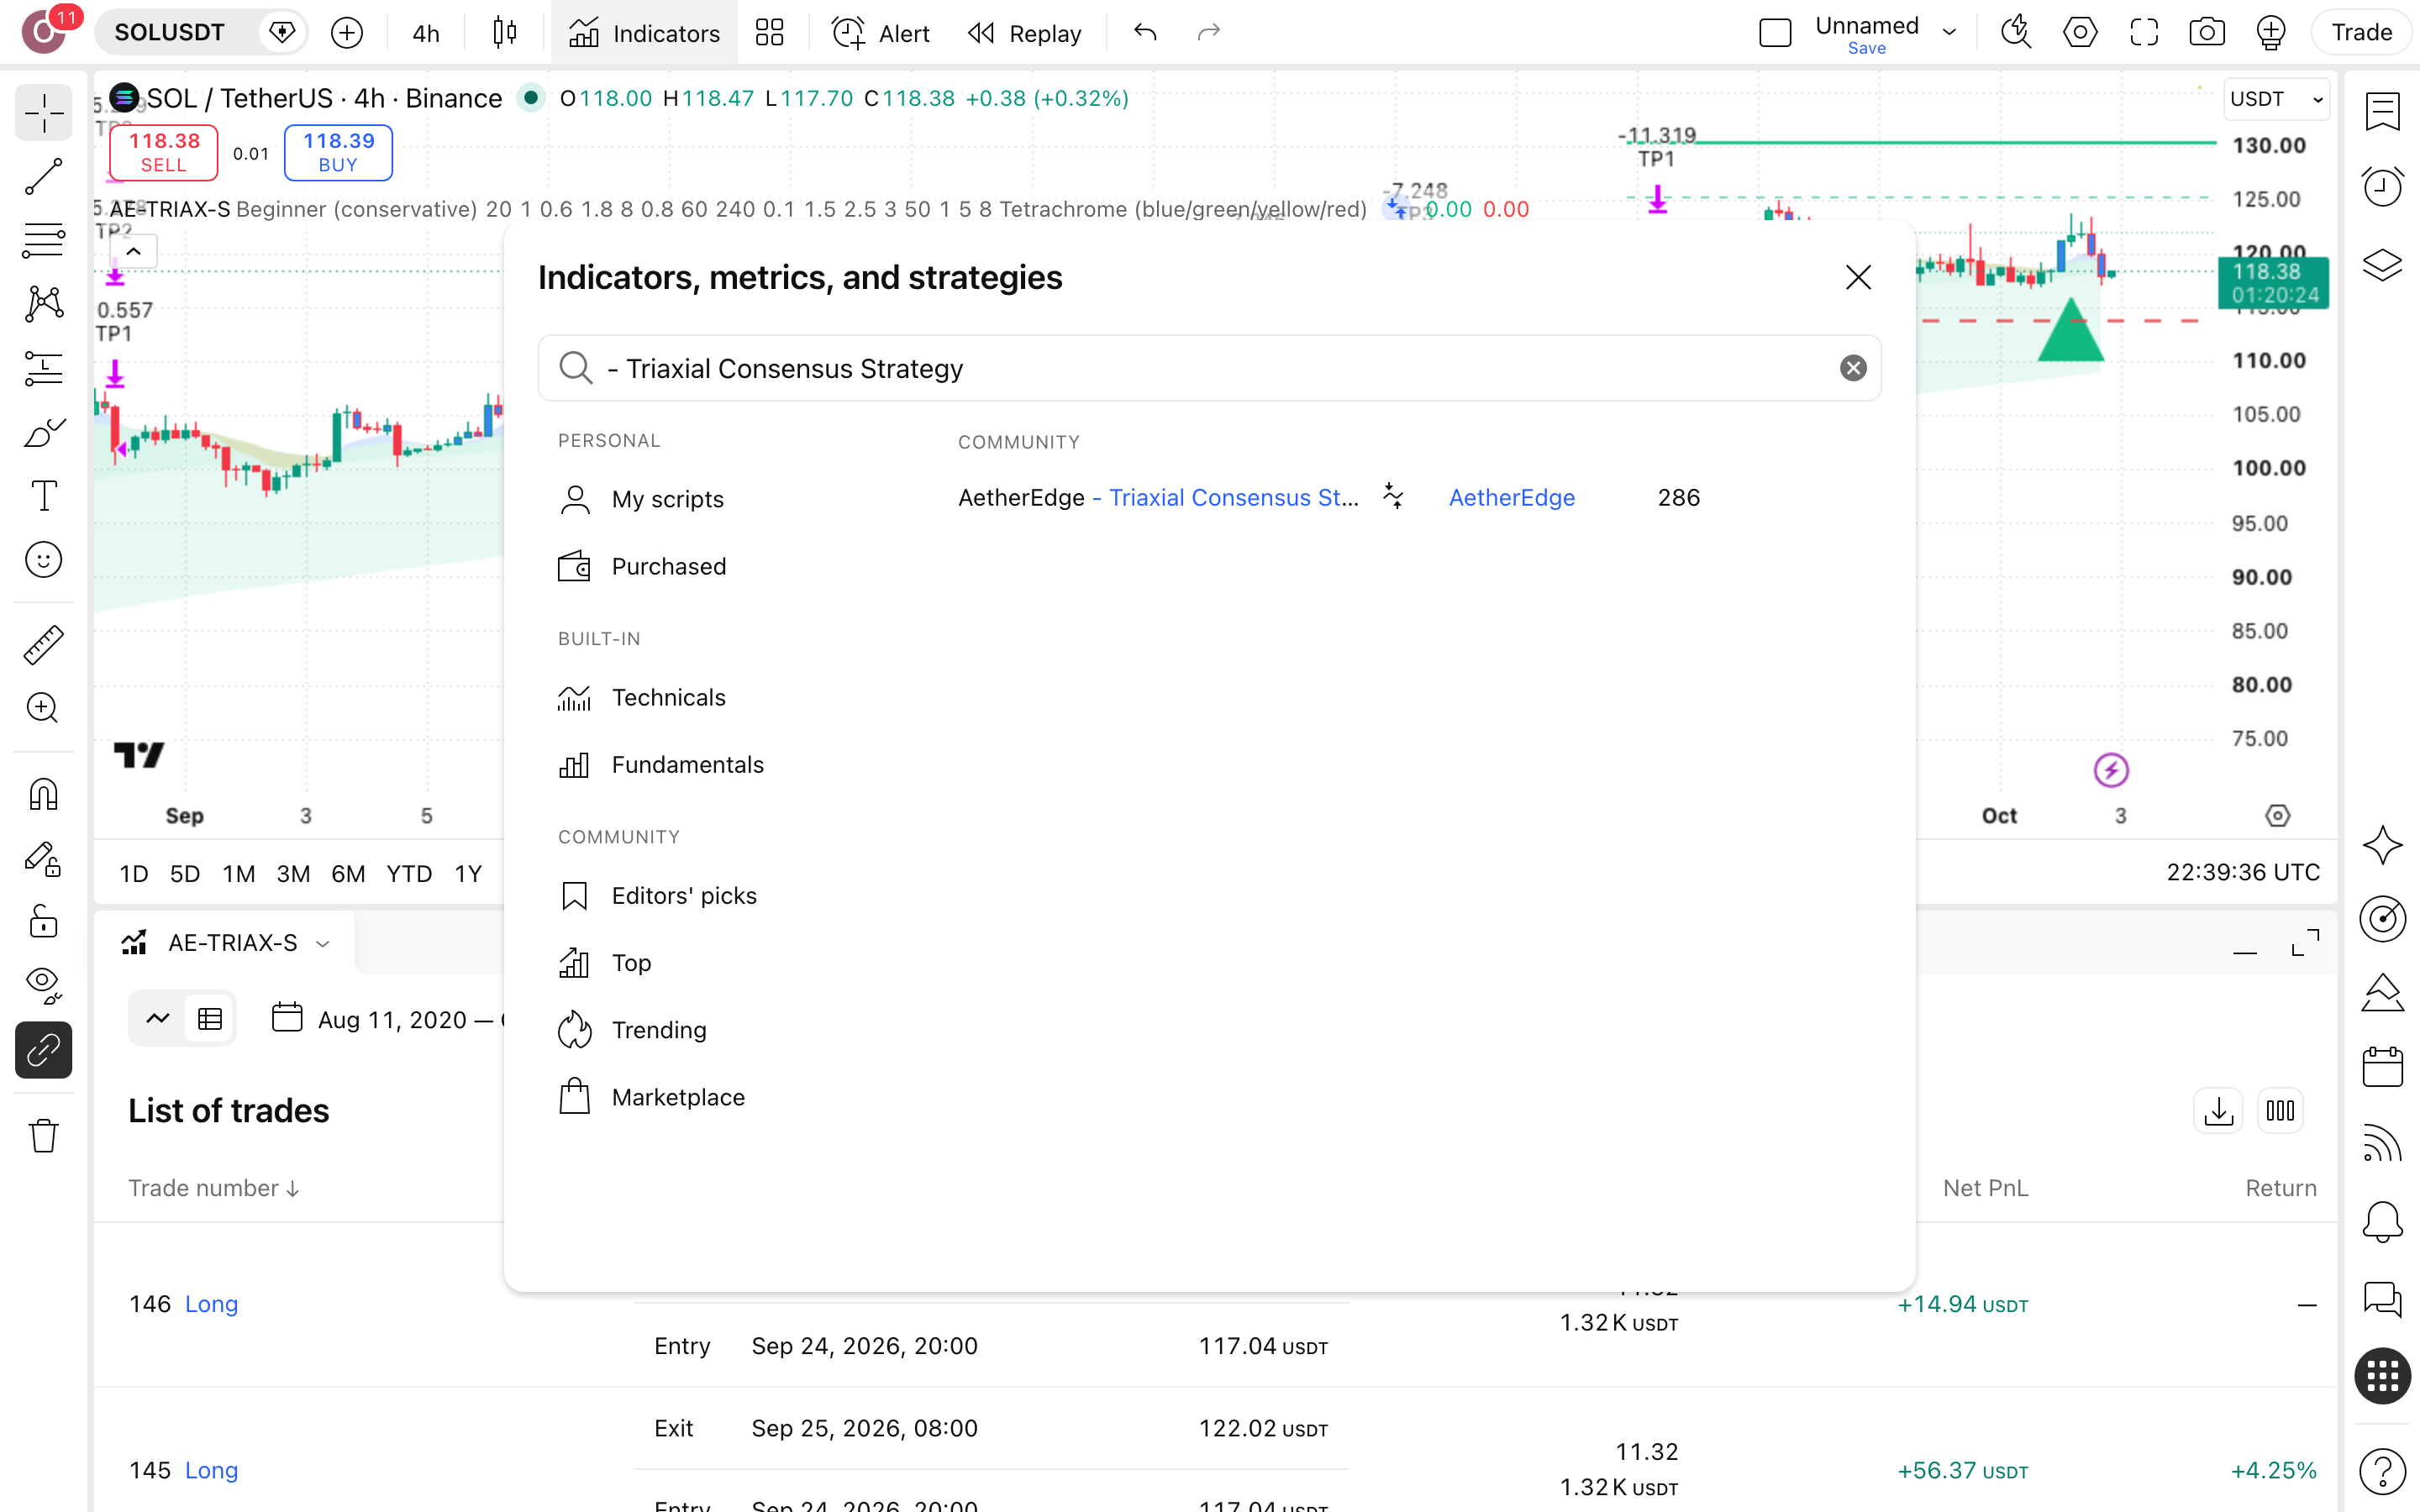Open the alerts clock panel in sidebar
Image resolution: width=2420 pixels, height=1512 pixels.
click(2382, 186)
